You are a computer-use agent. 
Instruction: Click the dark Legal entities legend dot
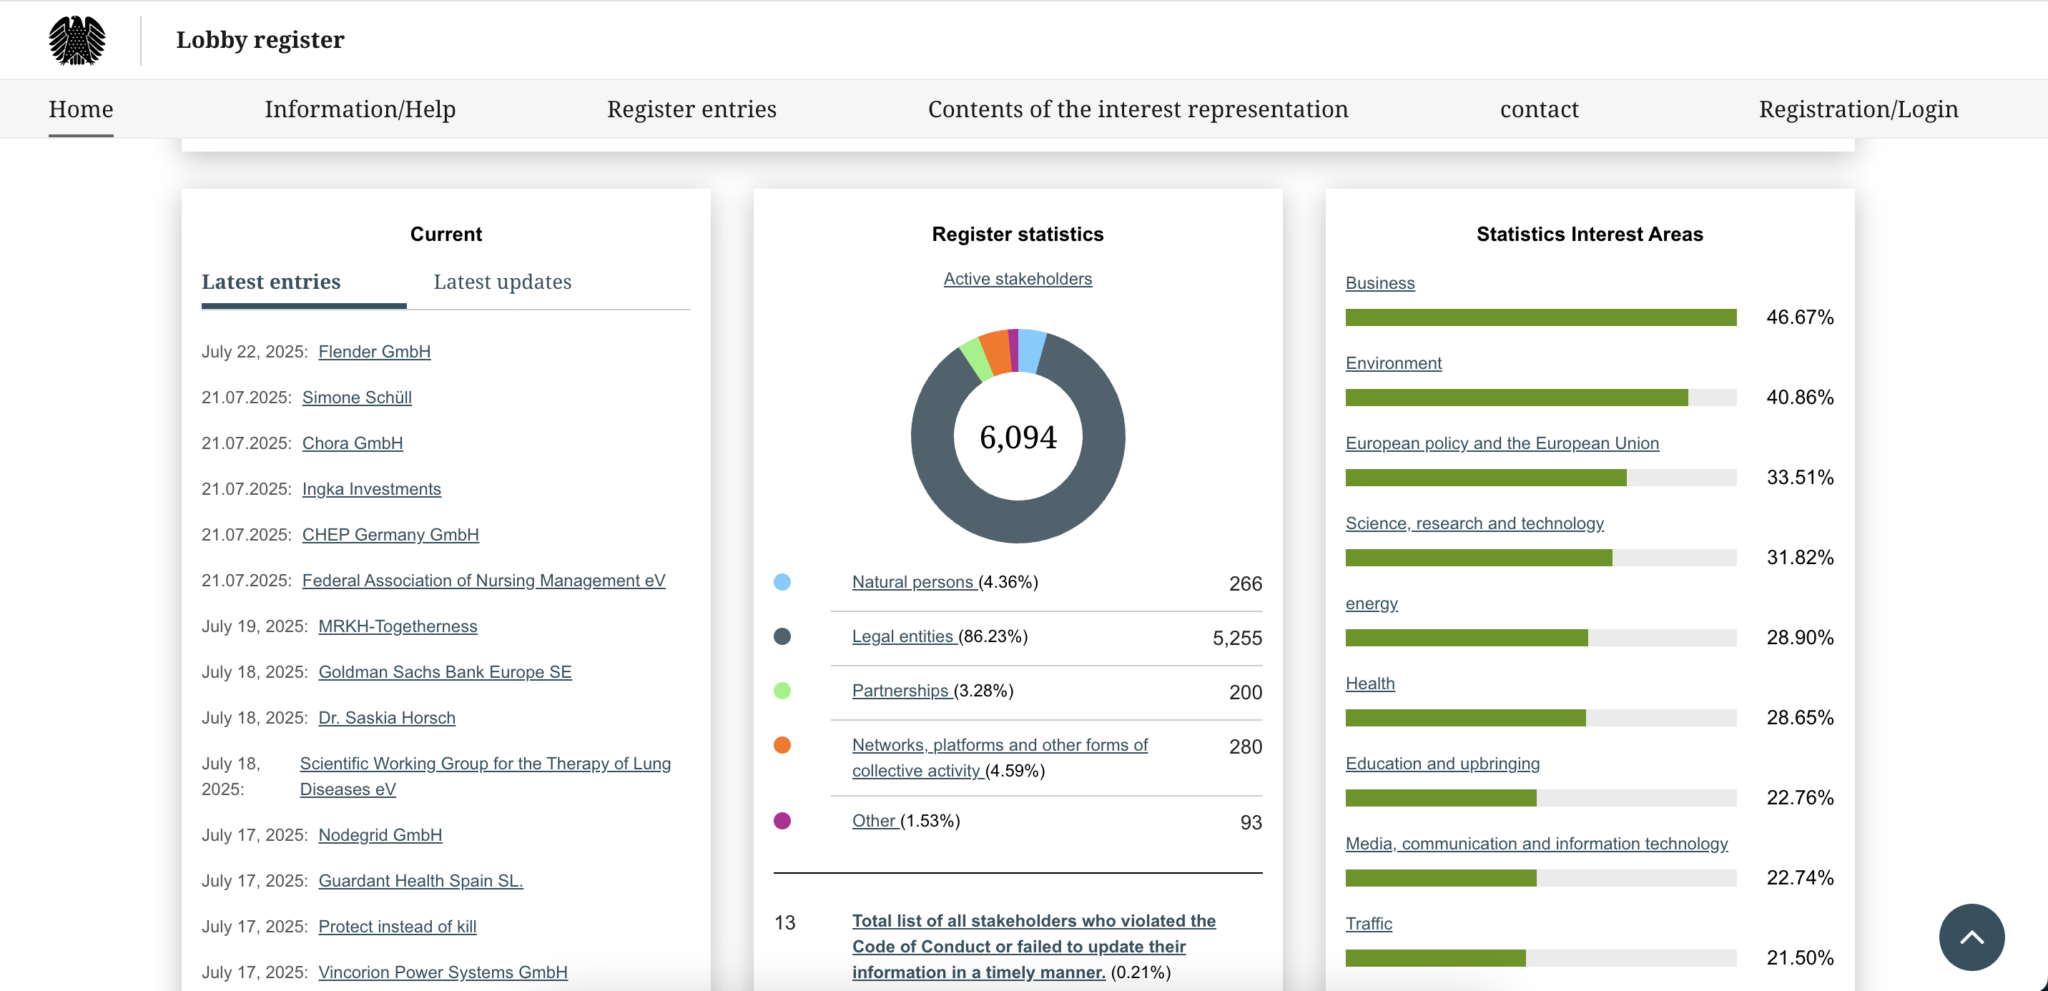click(783, 636)
